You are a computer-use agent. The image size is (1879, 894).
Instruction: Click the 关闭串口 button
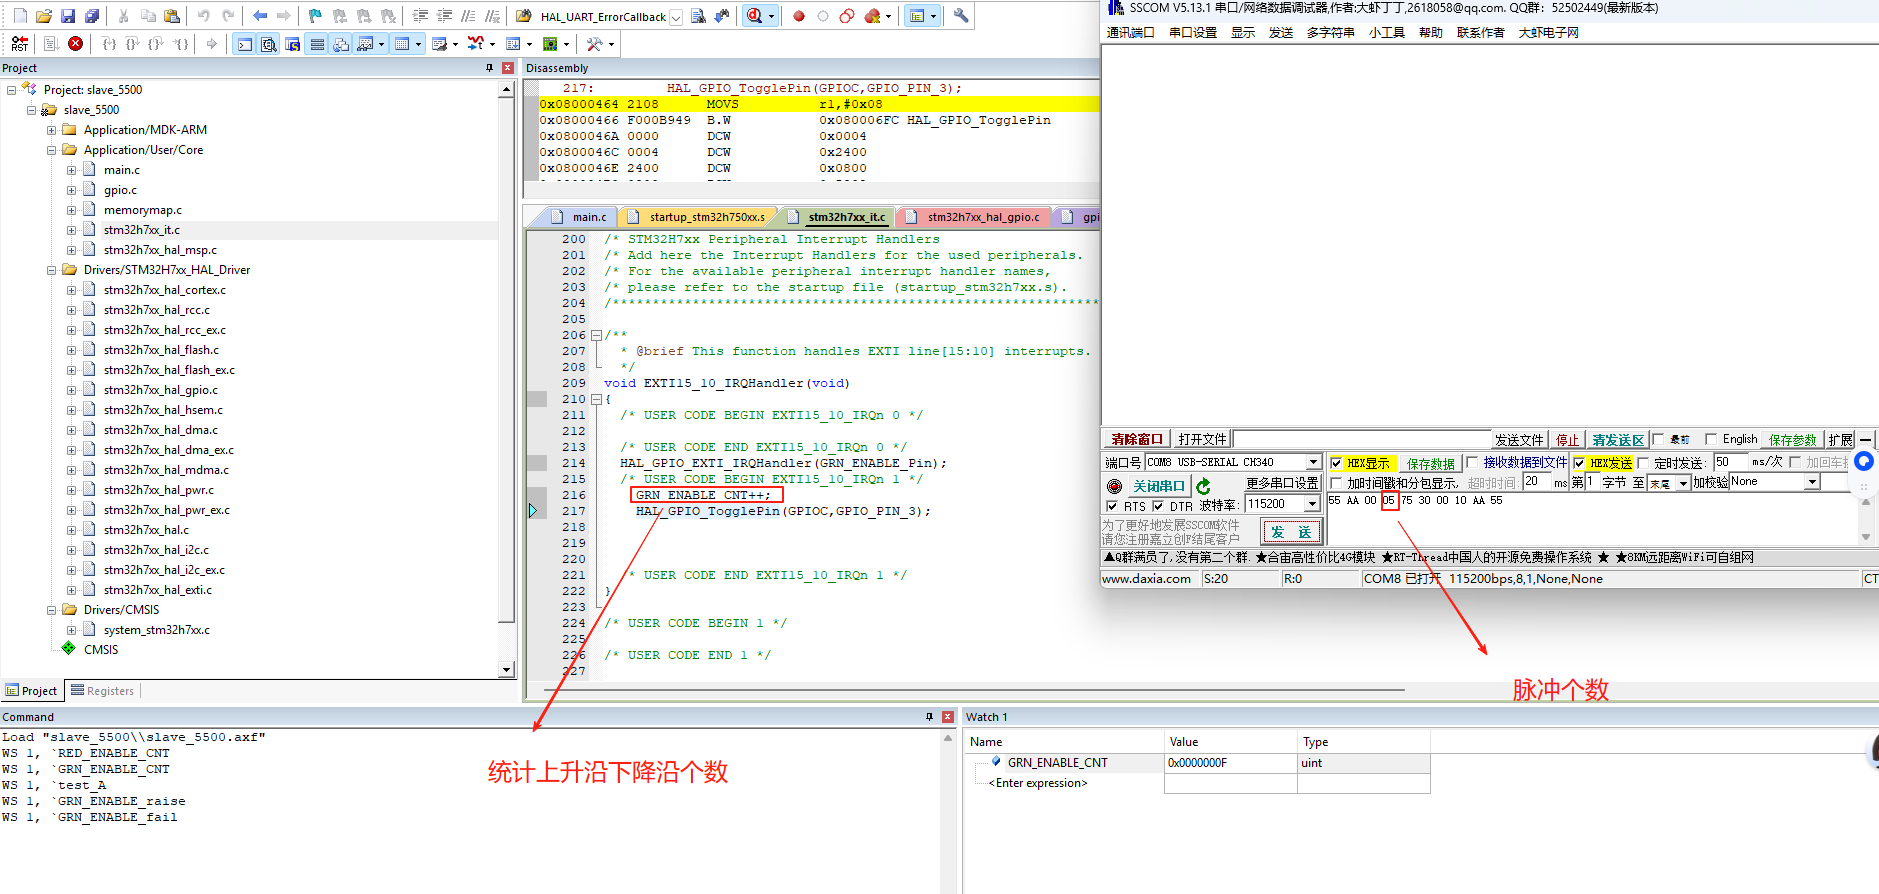pos(1158,486)
